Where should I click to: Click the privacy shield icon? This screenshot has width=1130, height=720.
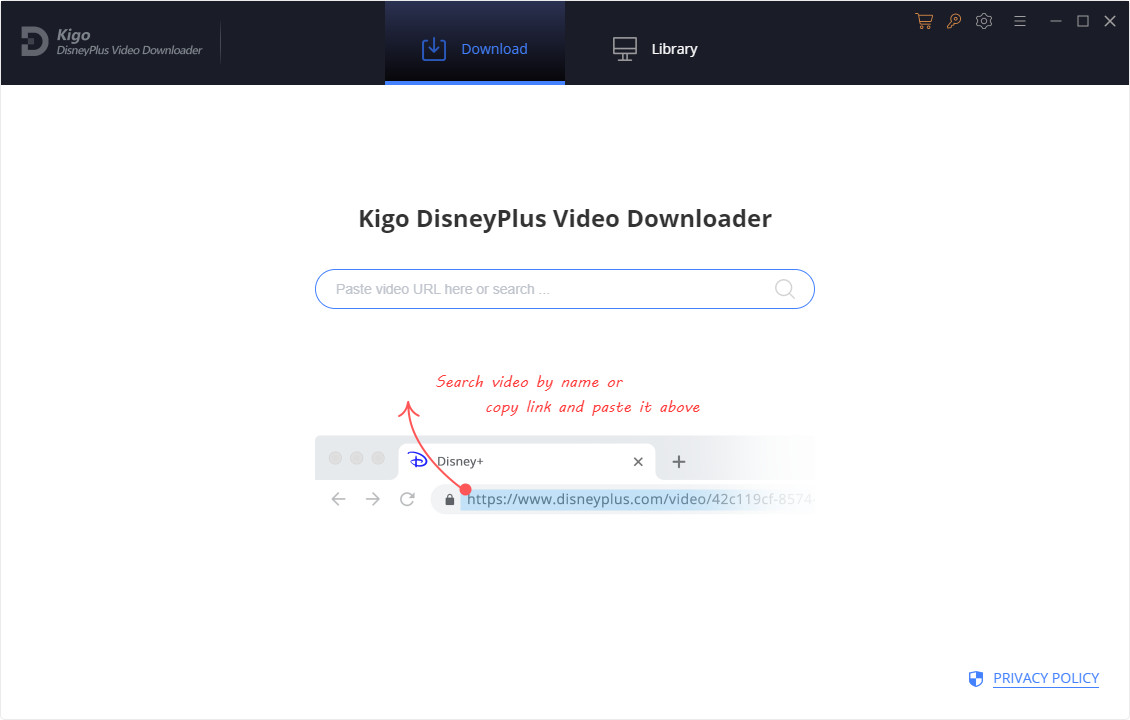coord(976,678)
